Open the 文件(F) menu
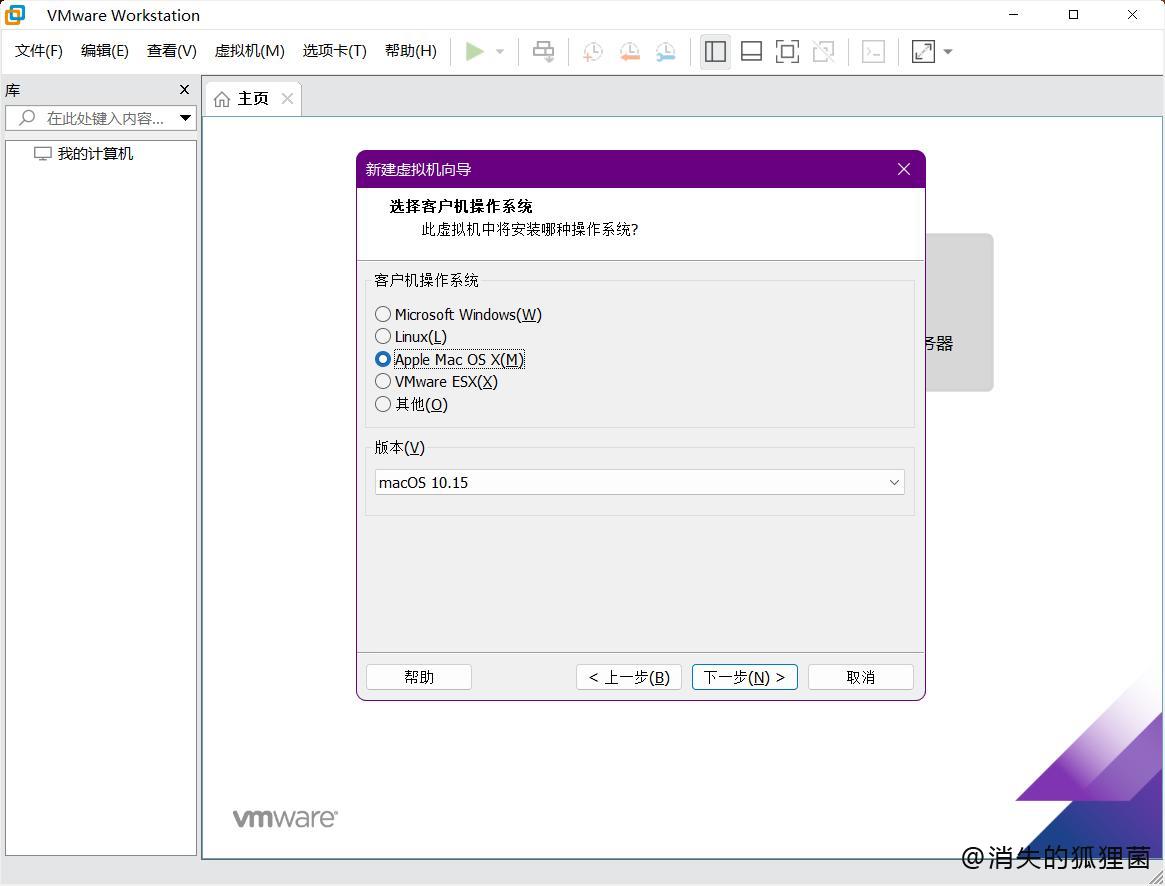The image size is (1165, 886). click(x=39, y=51)
